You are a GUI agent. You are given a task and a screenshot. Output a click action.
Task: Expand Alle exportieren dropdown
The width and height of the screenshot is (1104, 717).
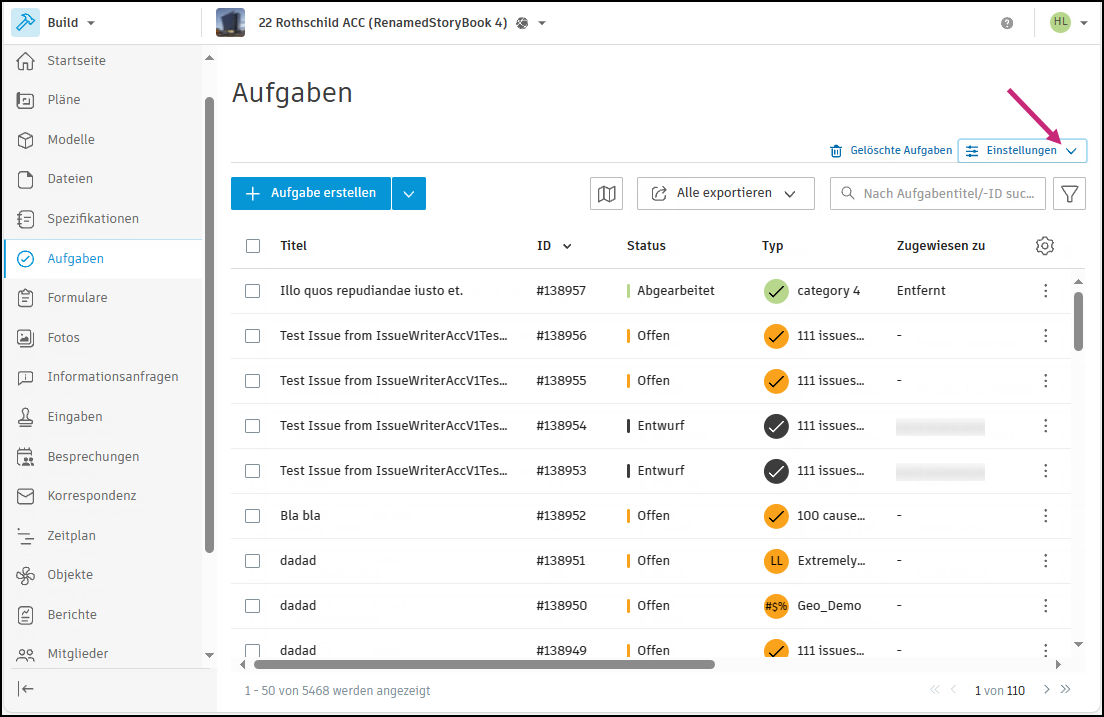(x=726, y=194)
